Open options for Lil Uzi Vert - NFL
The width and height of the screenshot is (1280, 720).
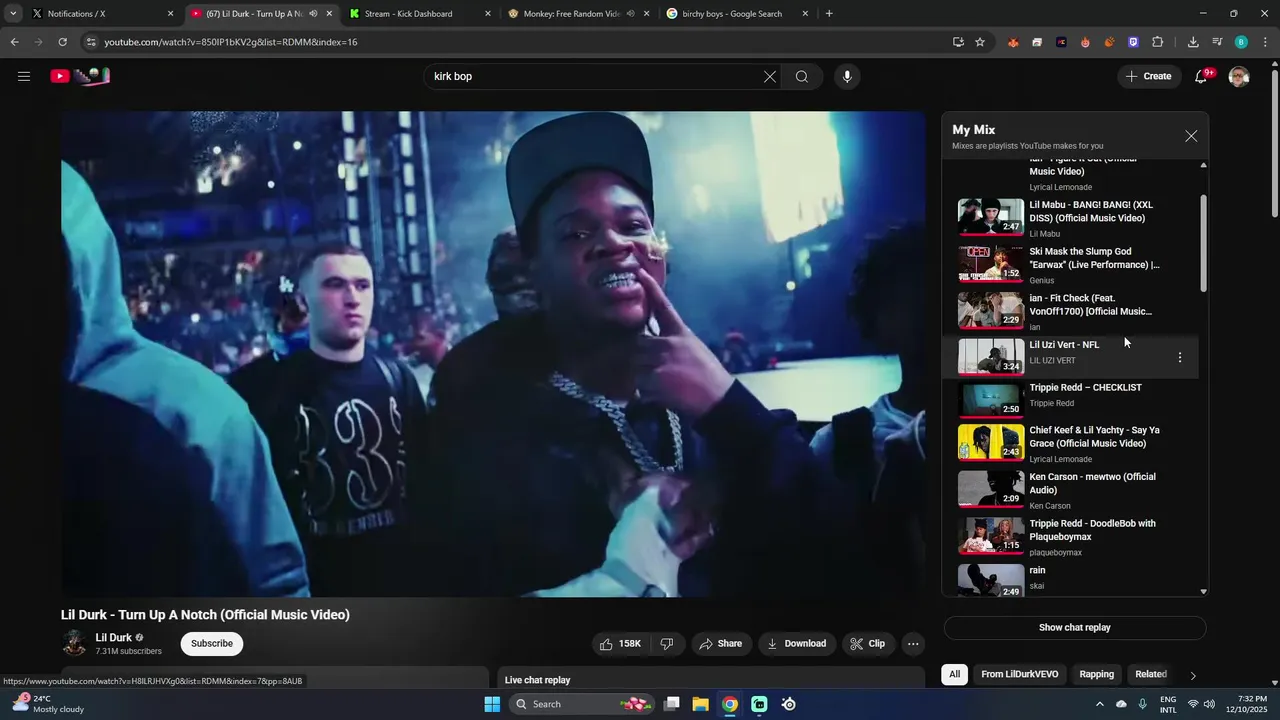[x=1180, y=357]
